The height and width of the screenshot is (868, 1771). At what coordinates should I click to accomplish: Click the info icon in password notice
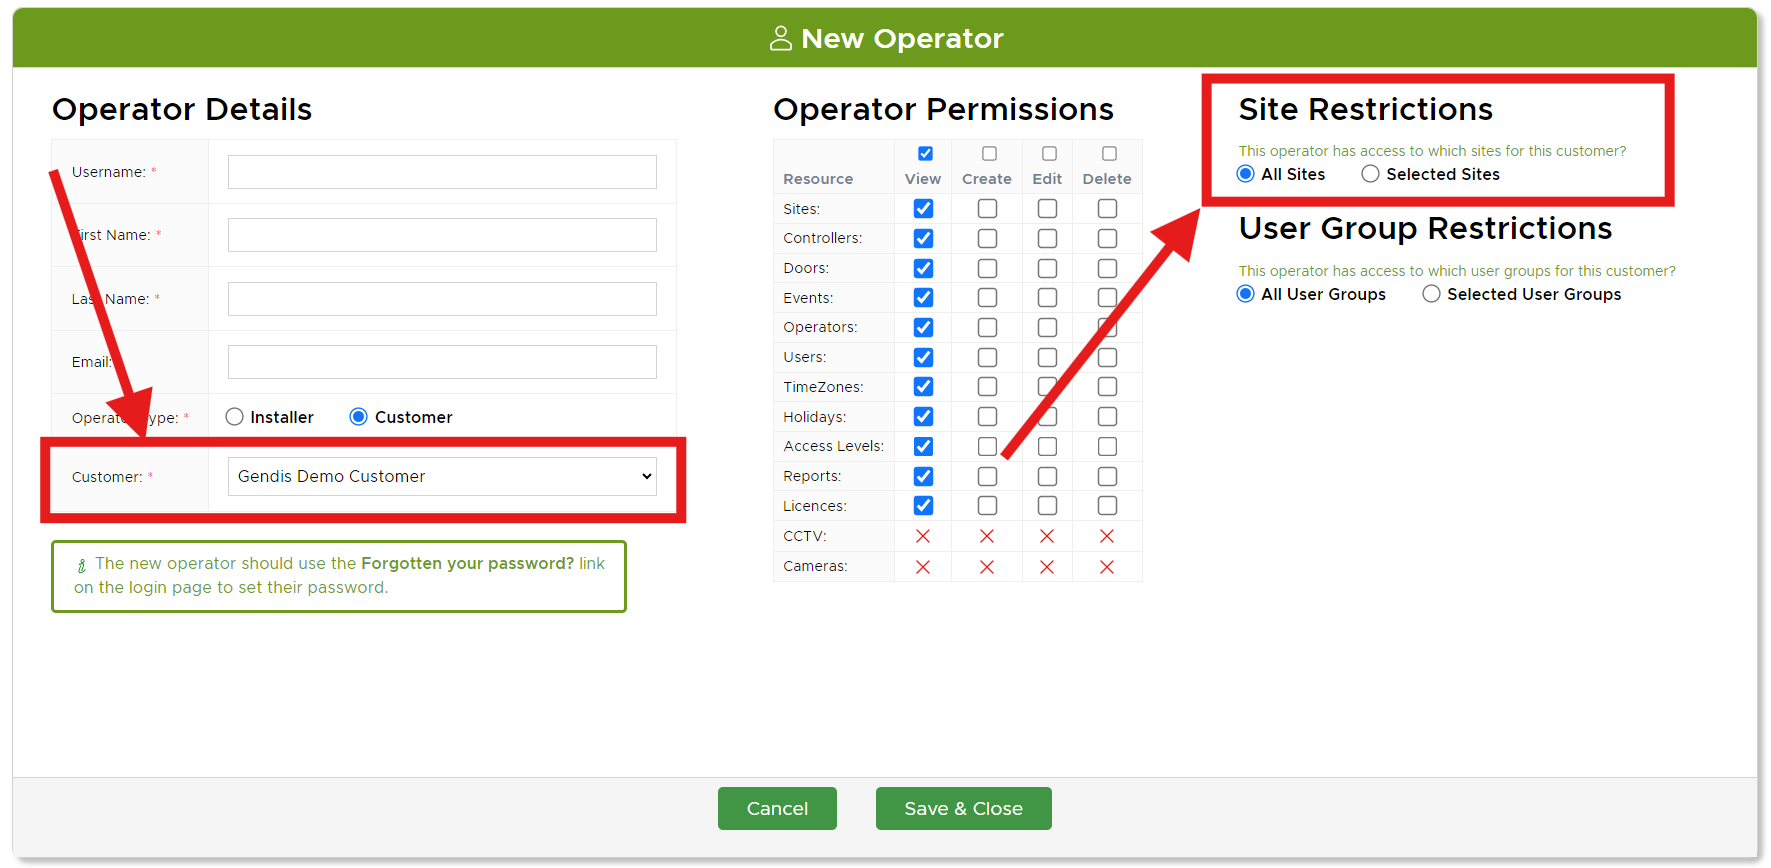81,565
